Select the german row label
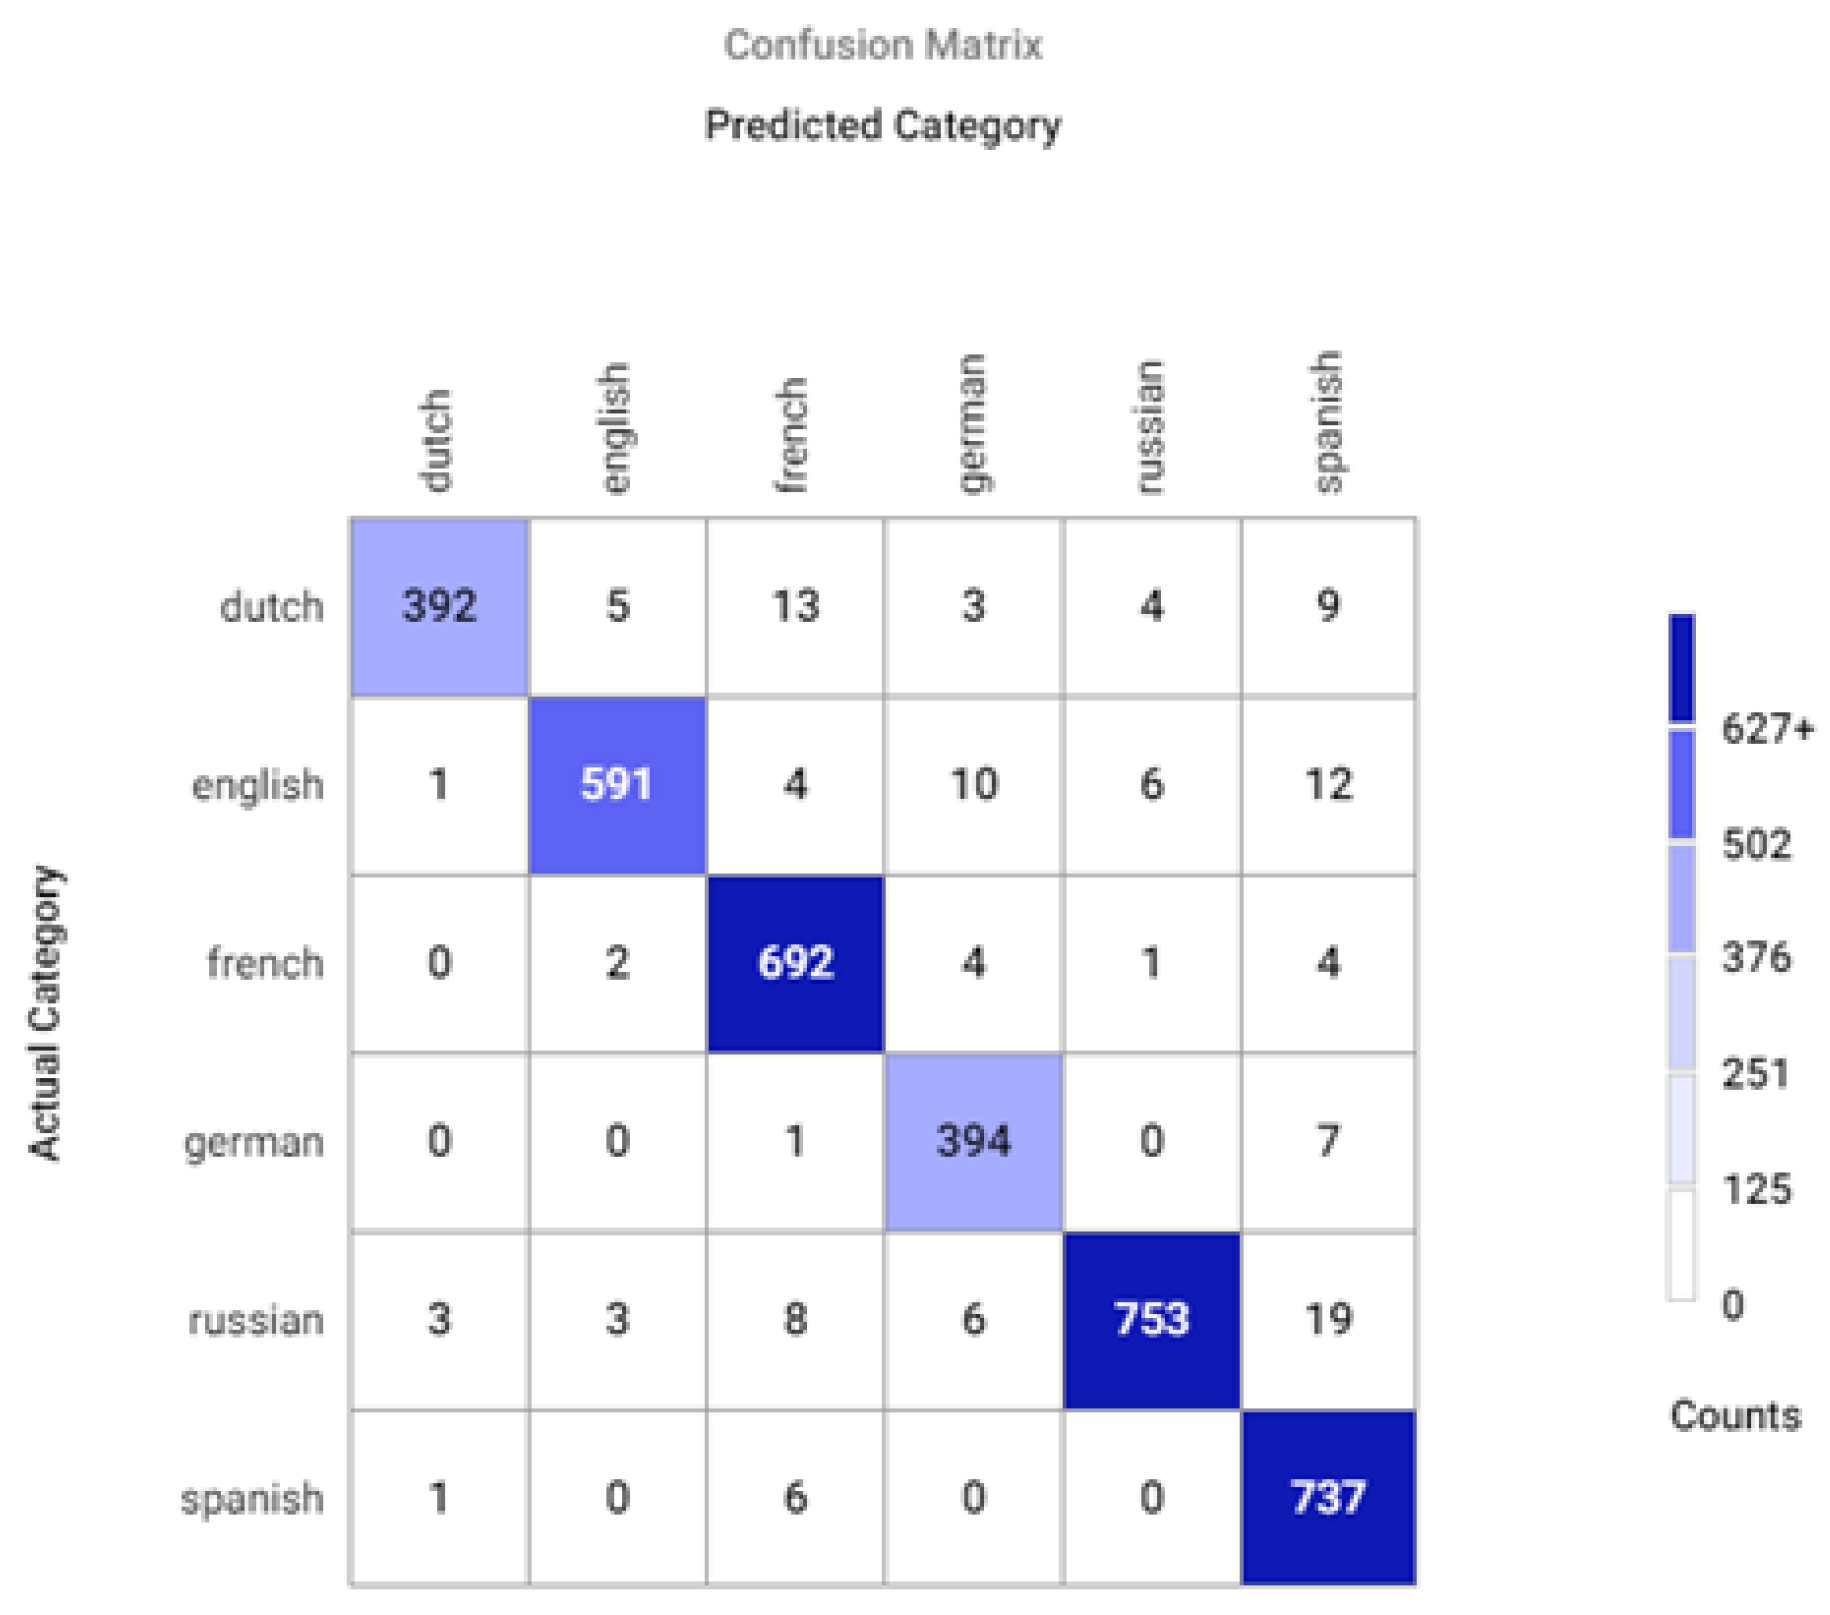The height and width of the screenshot is (1615, 1830). [254, 1142]
